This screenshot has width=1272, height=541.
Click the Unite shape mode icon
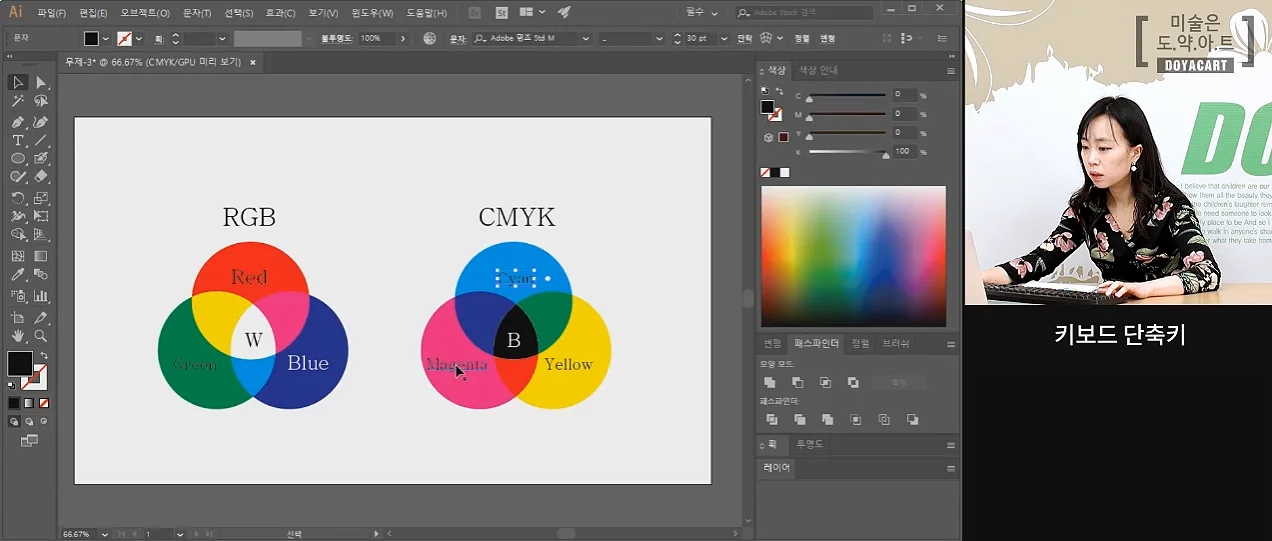[x=769, y=382]
